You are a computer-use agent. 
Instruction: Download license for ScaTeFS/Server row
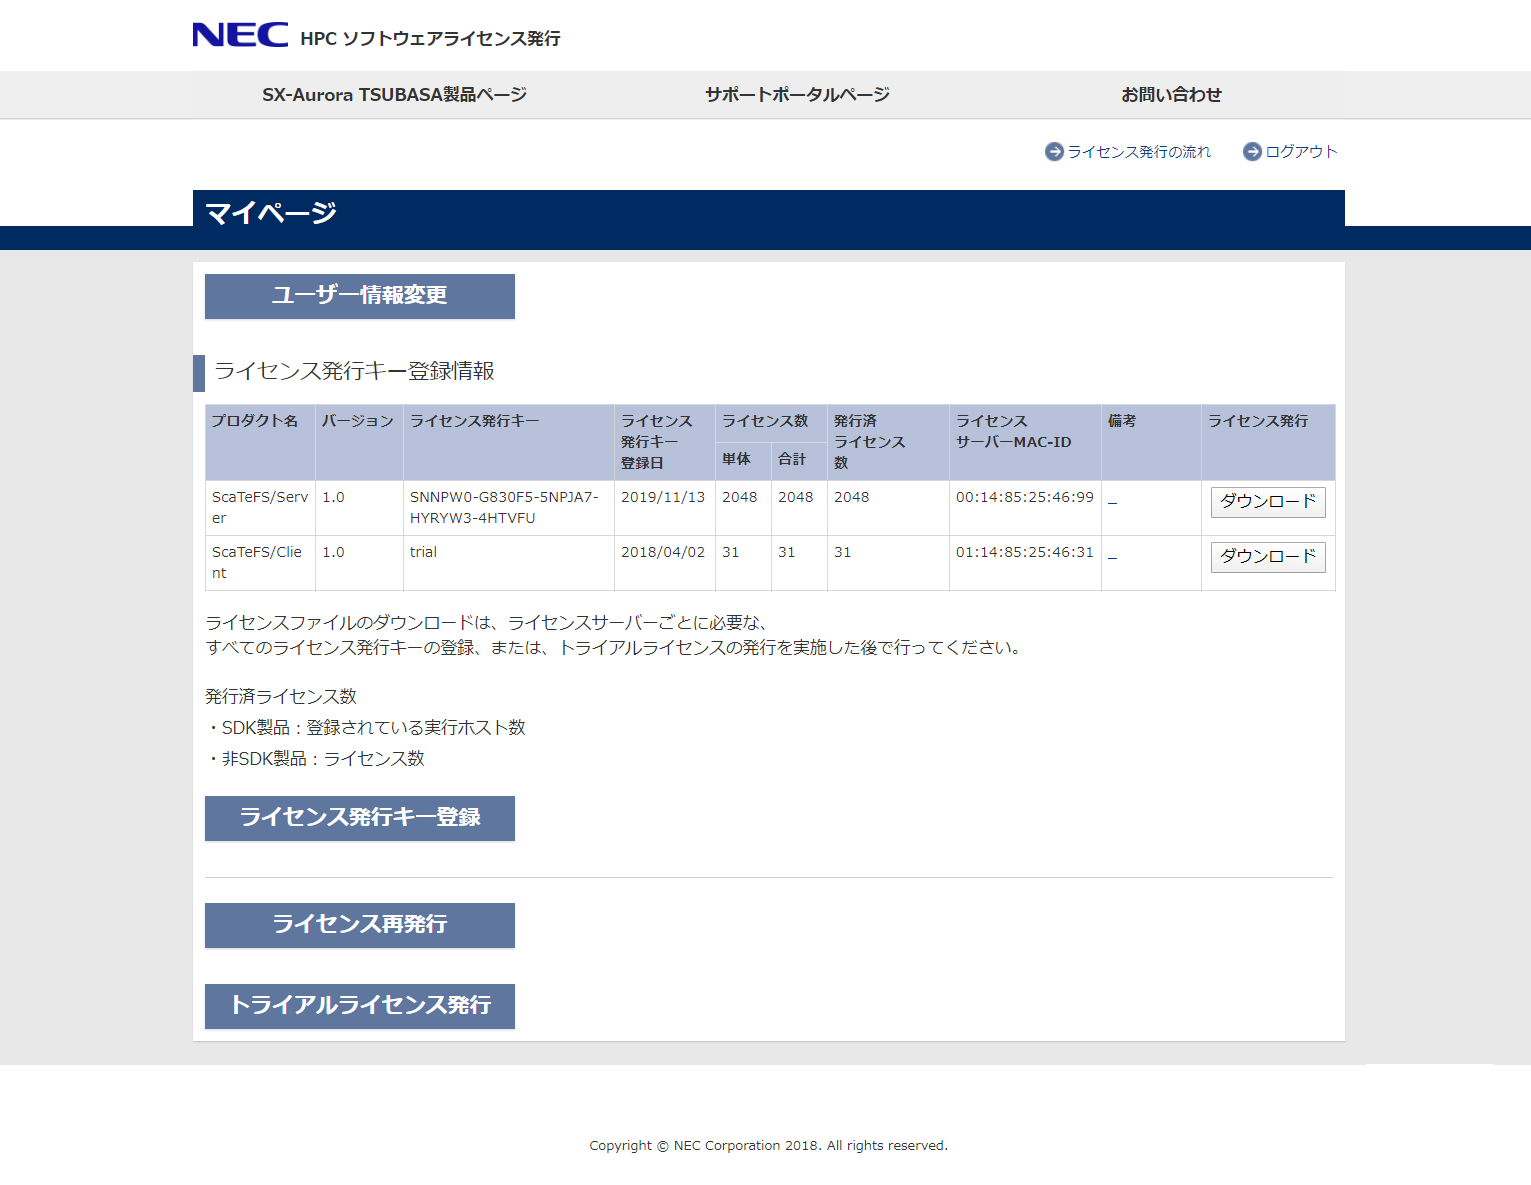1268,502
